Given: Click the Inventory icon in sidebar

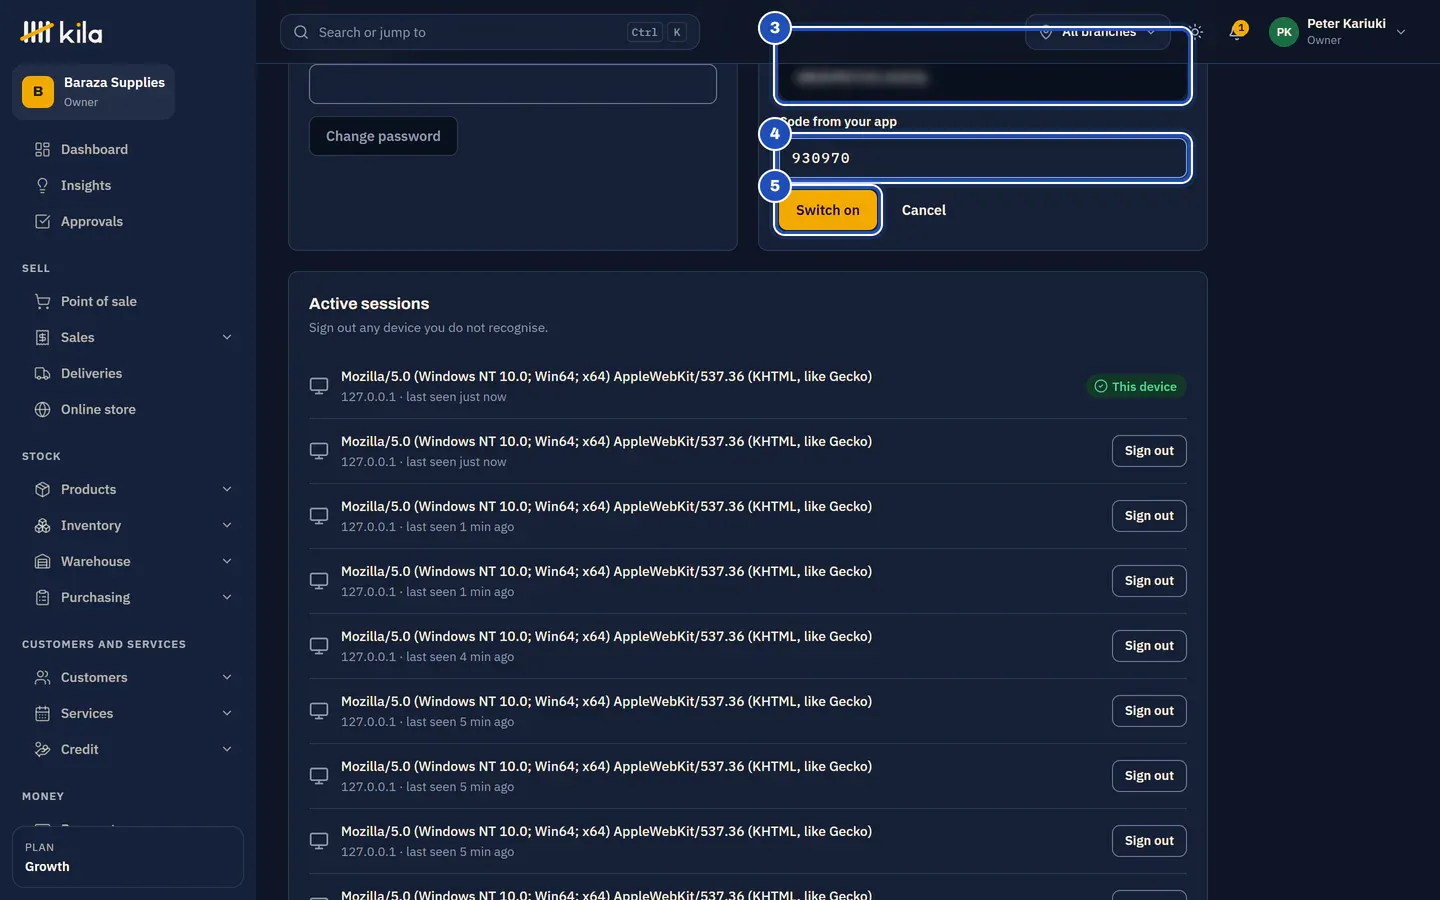Looking at the screenshot, I should [x=42, y=525].
